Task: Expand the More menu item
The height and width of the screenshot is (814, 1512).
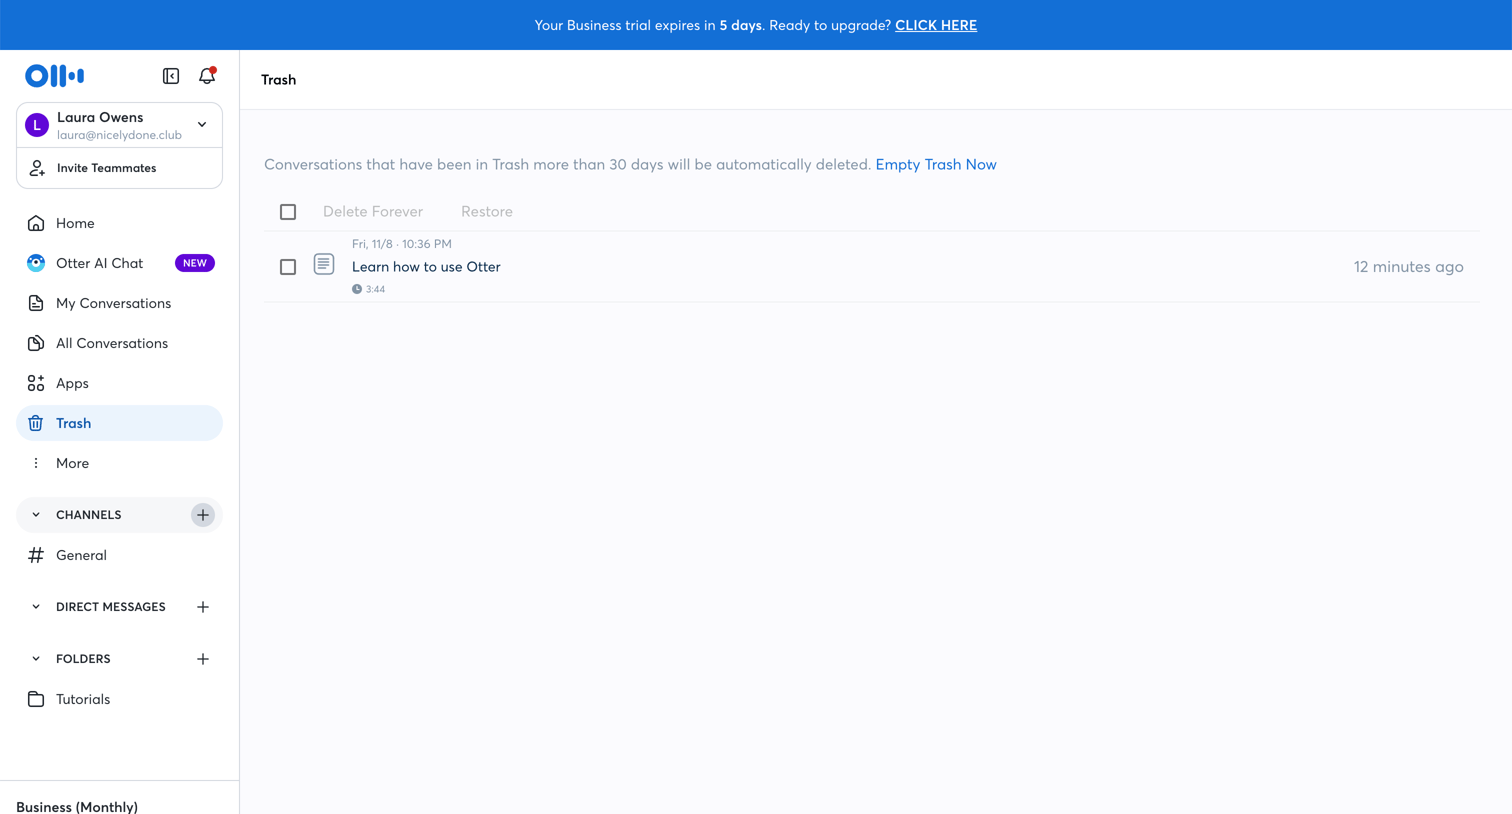Action: [x=119, y=463]
